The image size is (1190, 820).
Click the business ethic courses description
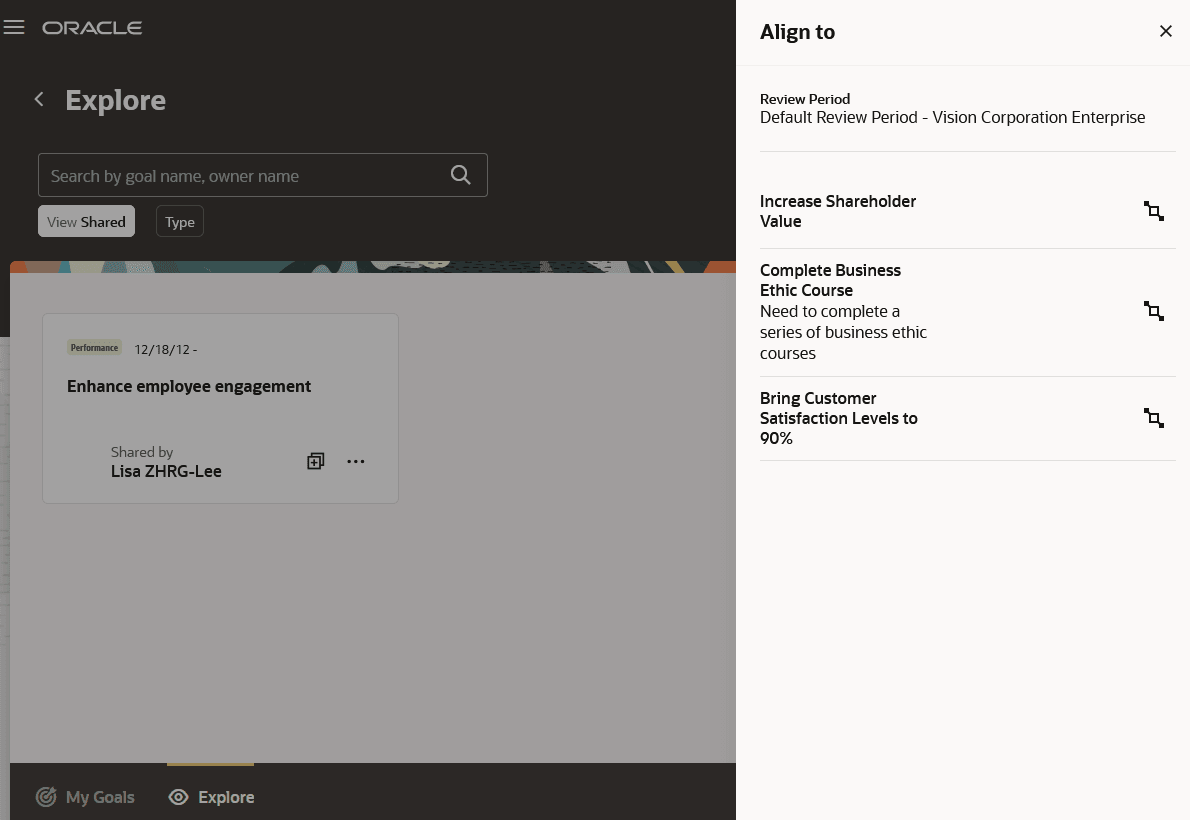[x=843, y=333]
